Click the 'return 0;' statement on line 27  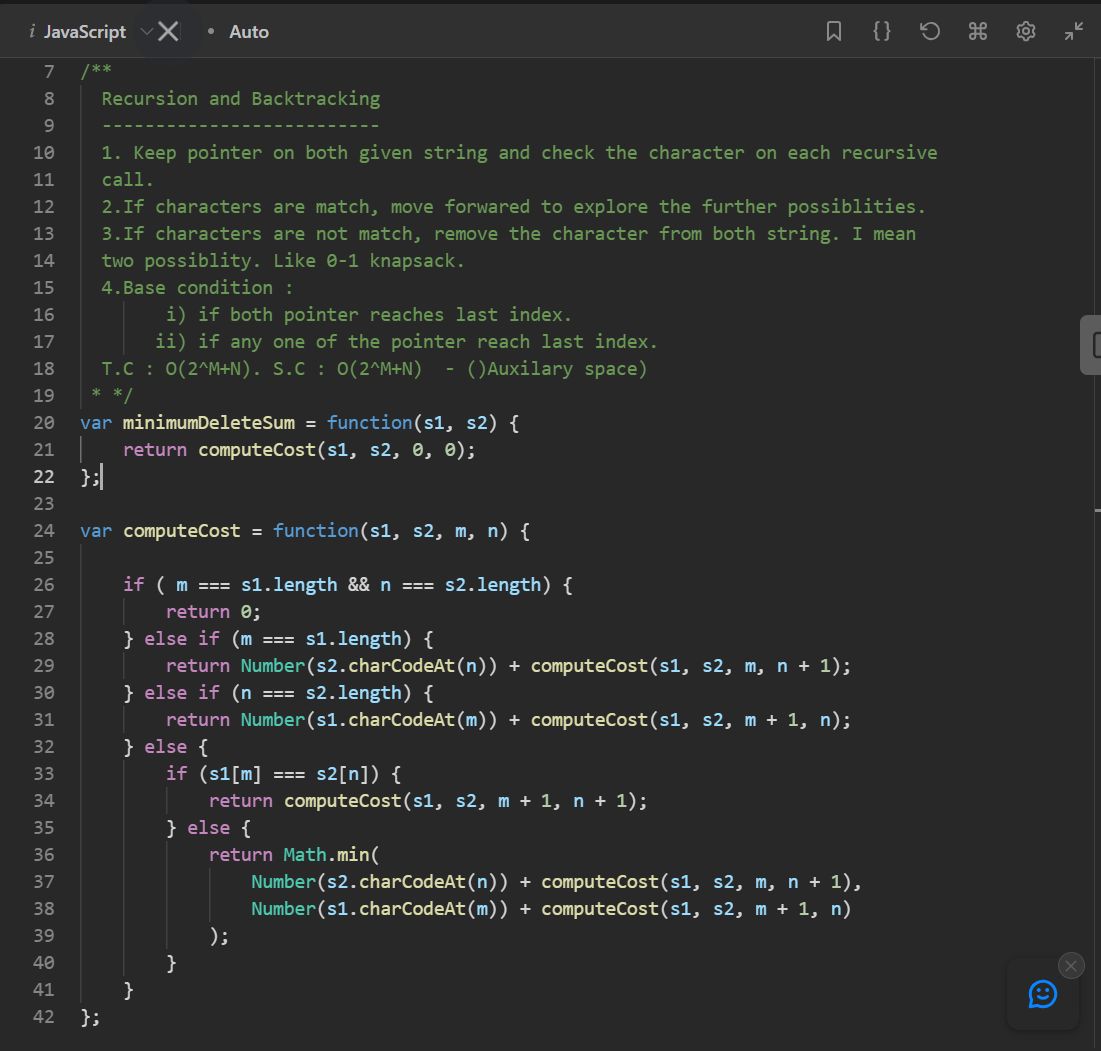click(x=212, y=612)
